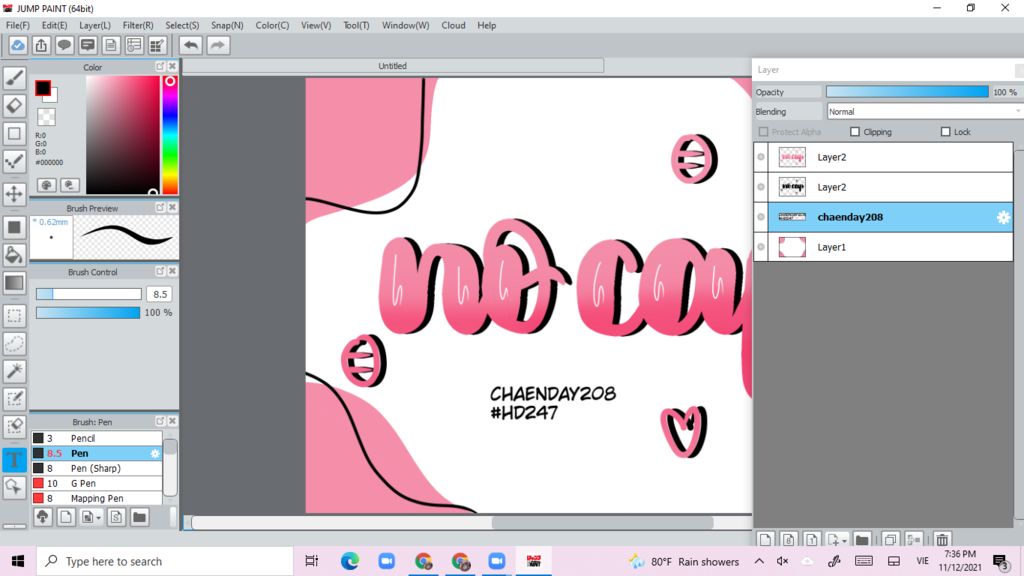Click the round speech bubble toolbar icon
The width and height of the screenshot is (1024, 576).
click(x=64, y=45)
